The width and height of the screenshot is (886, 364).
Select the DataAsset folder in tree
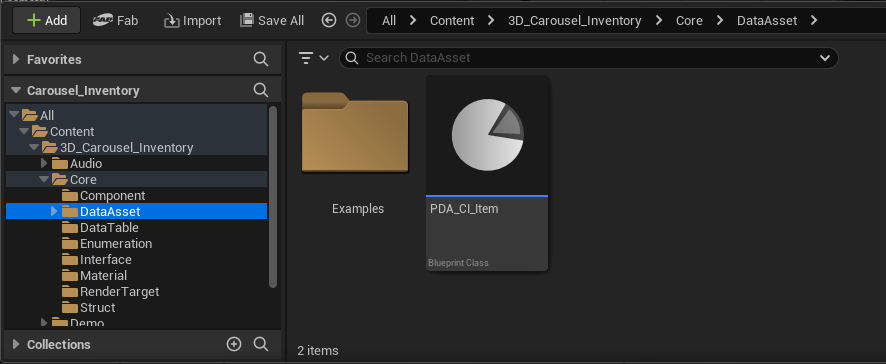(x=136, y=211)
